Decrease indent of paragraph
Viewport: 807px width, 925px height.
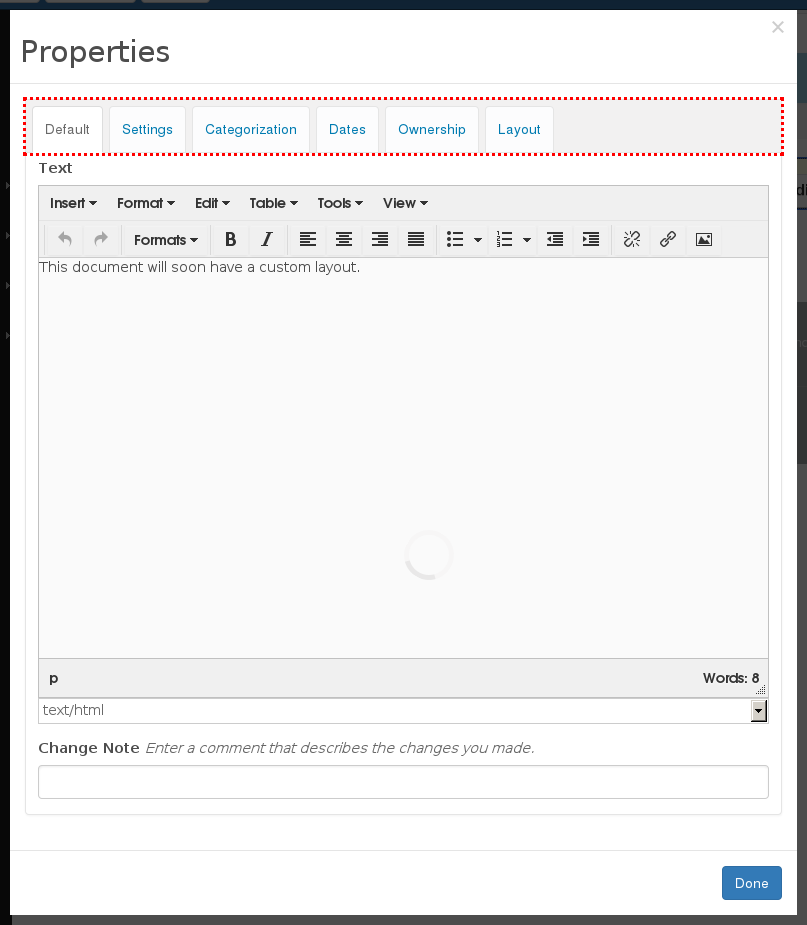(x=555, y=239)
